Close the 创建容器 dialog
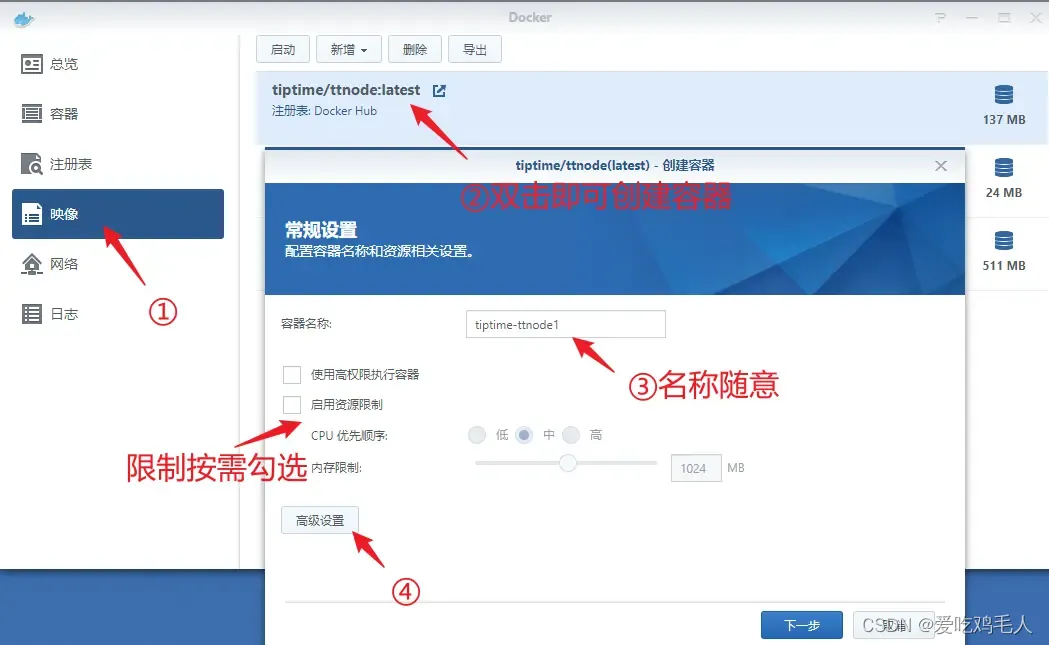Viewport: 1049px width, 645px height. click(941, 165)
